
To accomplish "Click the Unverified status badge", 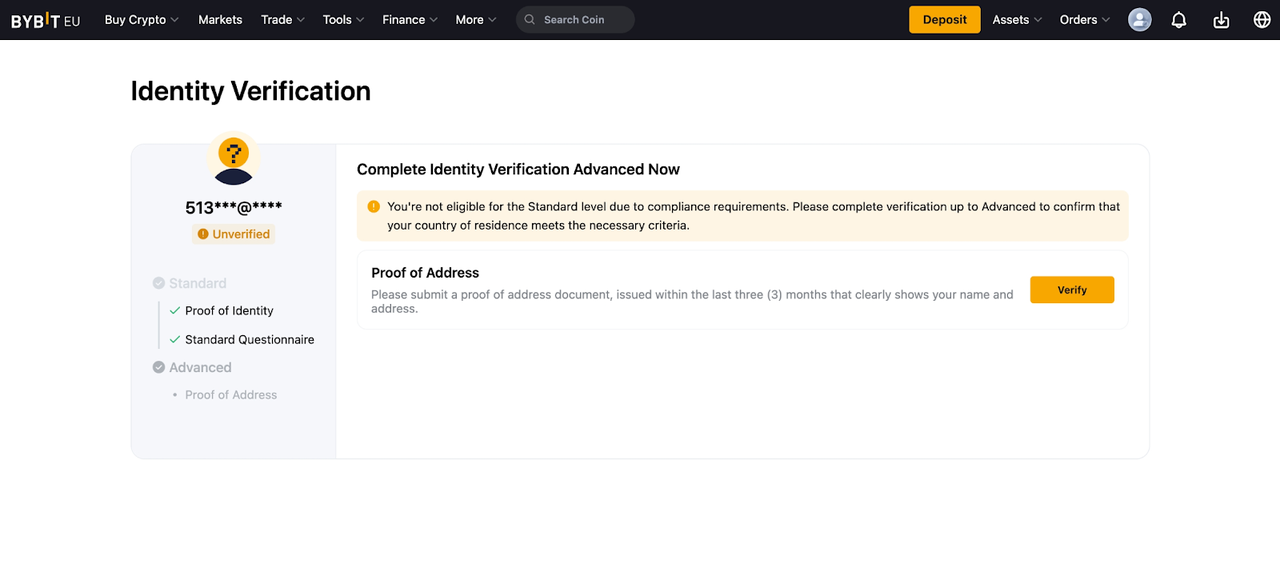I will pos(234,234).
